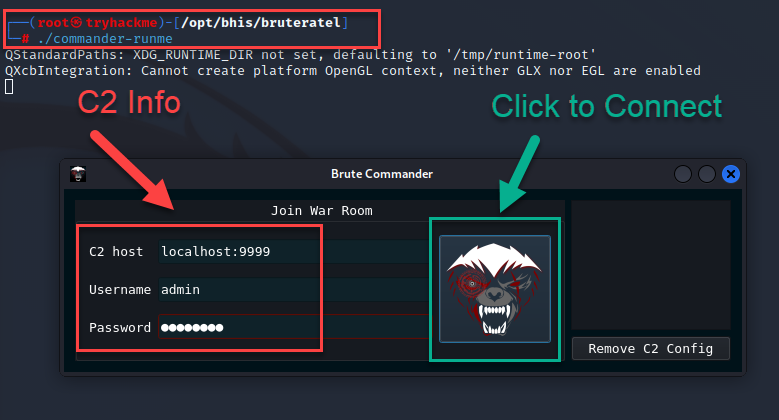Image resolution: width=779 pixels, height=420 pixels.
Task: Click the QXcbIntegration OpenGL warning line
Action: 352,71
